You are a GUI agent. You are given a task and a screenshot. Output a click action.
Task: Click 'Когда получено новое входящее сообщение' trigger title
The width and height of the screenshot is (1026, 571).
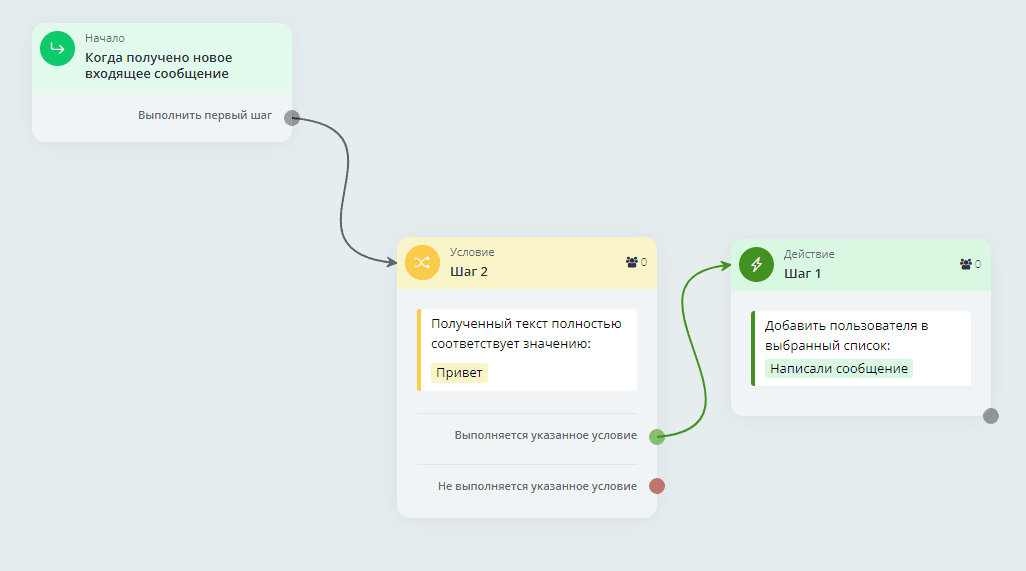[x=158, y=65]
